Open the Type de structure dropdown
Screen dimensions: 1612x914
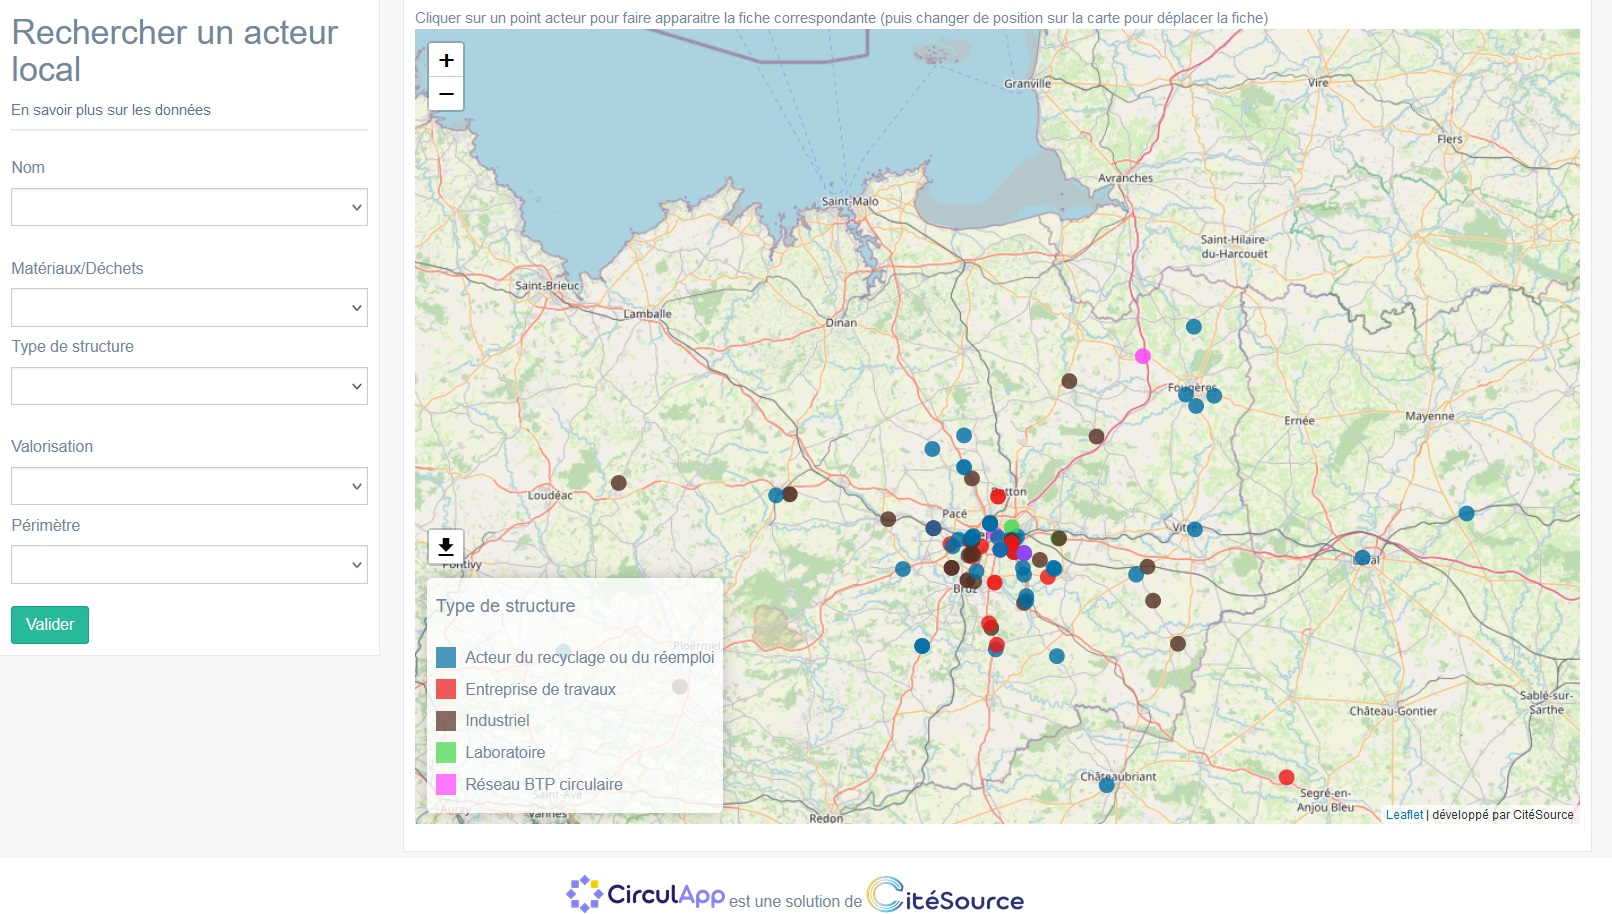coord(189,386)
